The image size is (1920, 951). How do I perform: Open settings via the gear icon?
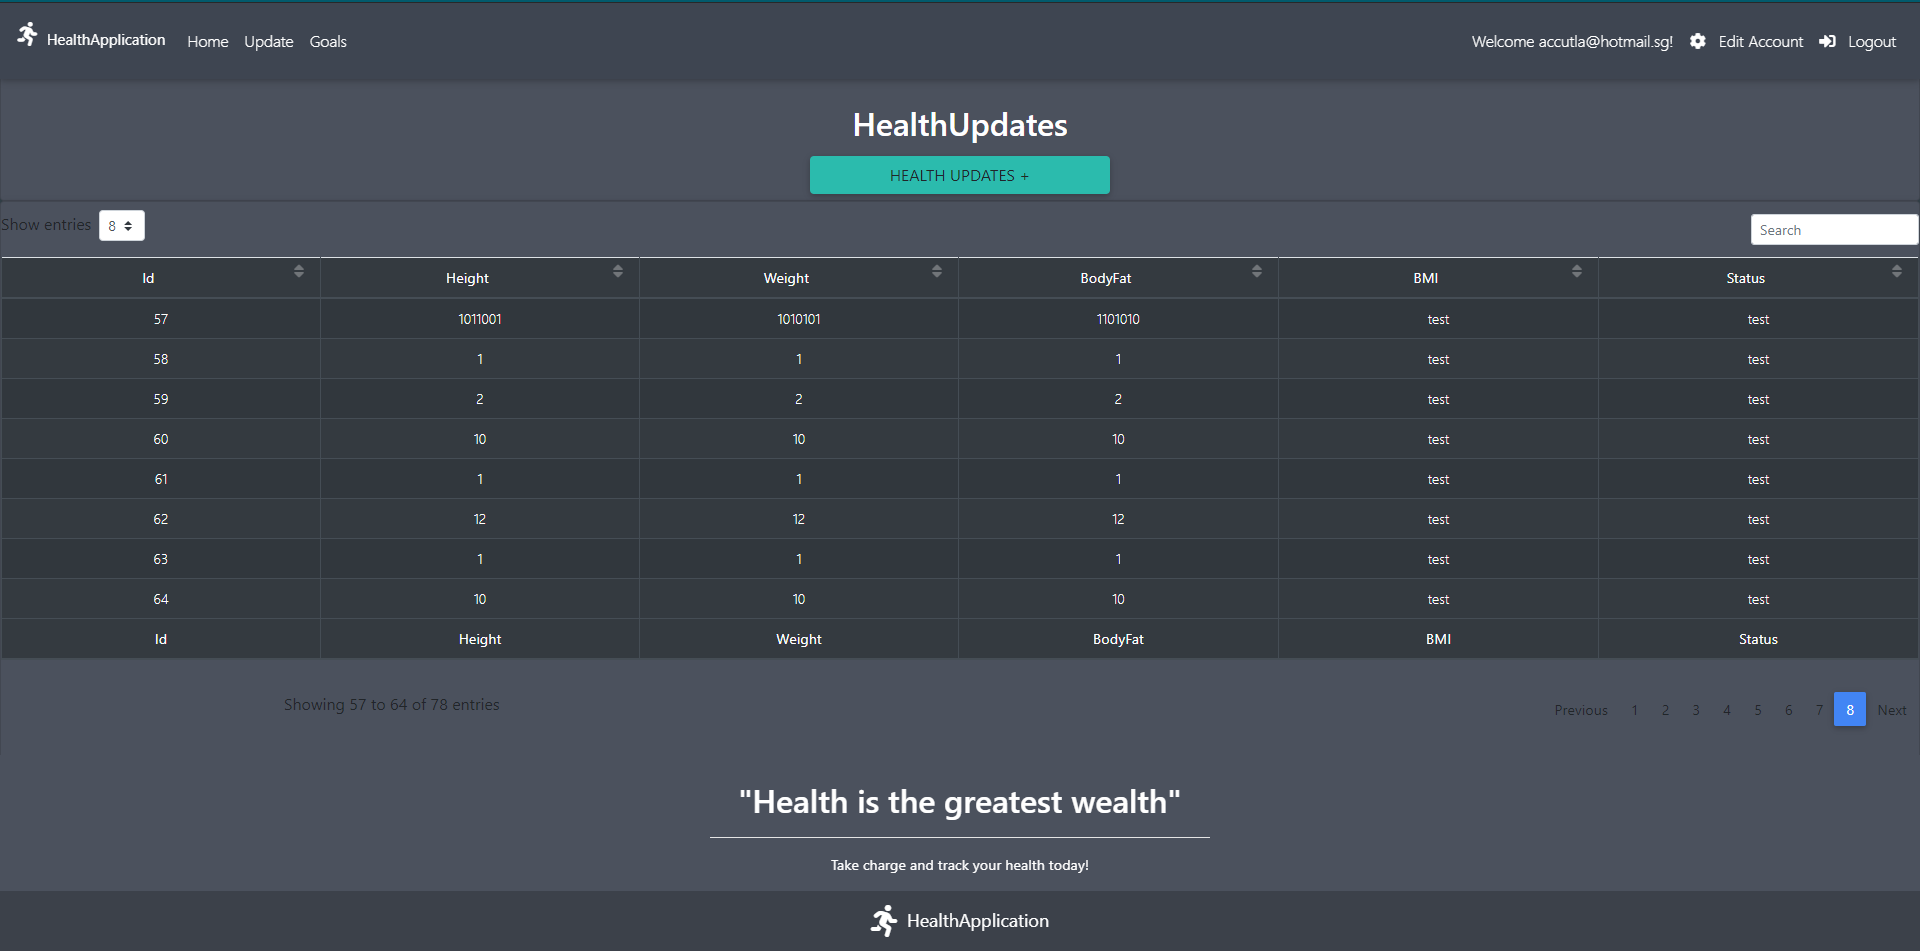pyautogui.click(x=1697, y=41)
